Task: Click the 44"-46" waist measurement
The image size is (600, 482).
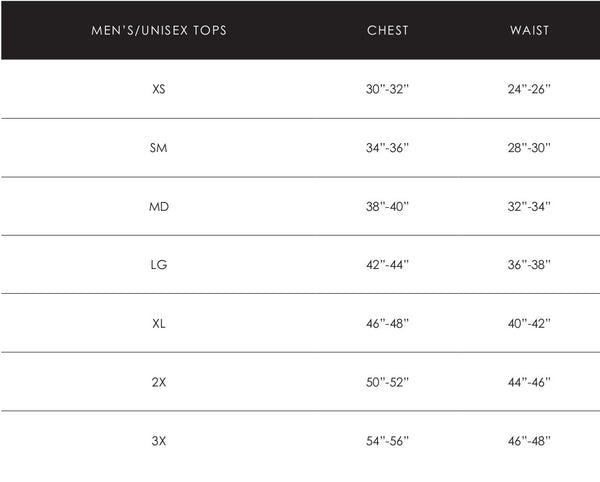Action: (529, 382)
